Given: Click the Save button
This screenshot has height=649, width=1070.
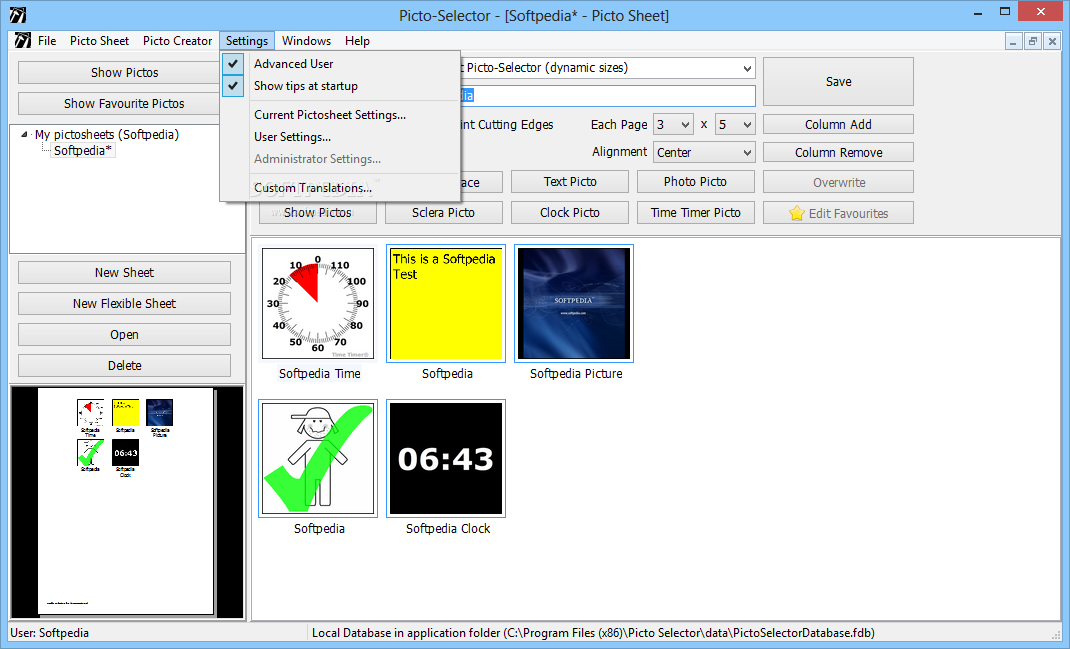Looking at the screenshot, I should coord(838,82).
